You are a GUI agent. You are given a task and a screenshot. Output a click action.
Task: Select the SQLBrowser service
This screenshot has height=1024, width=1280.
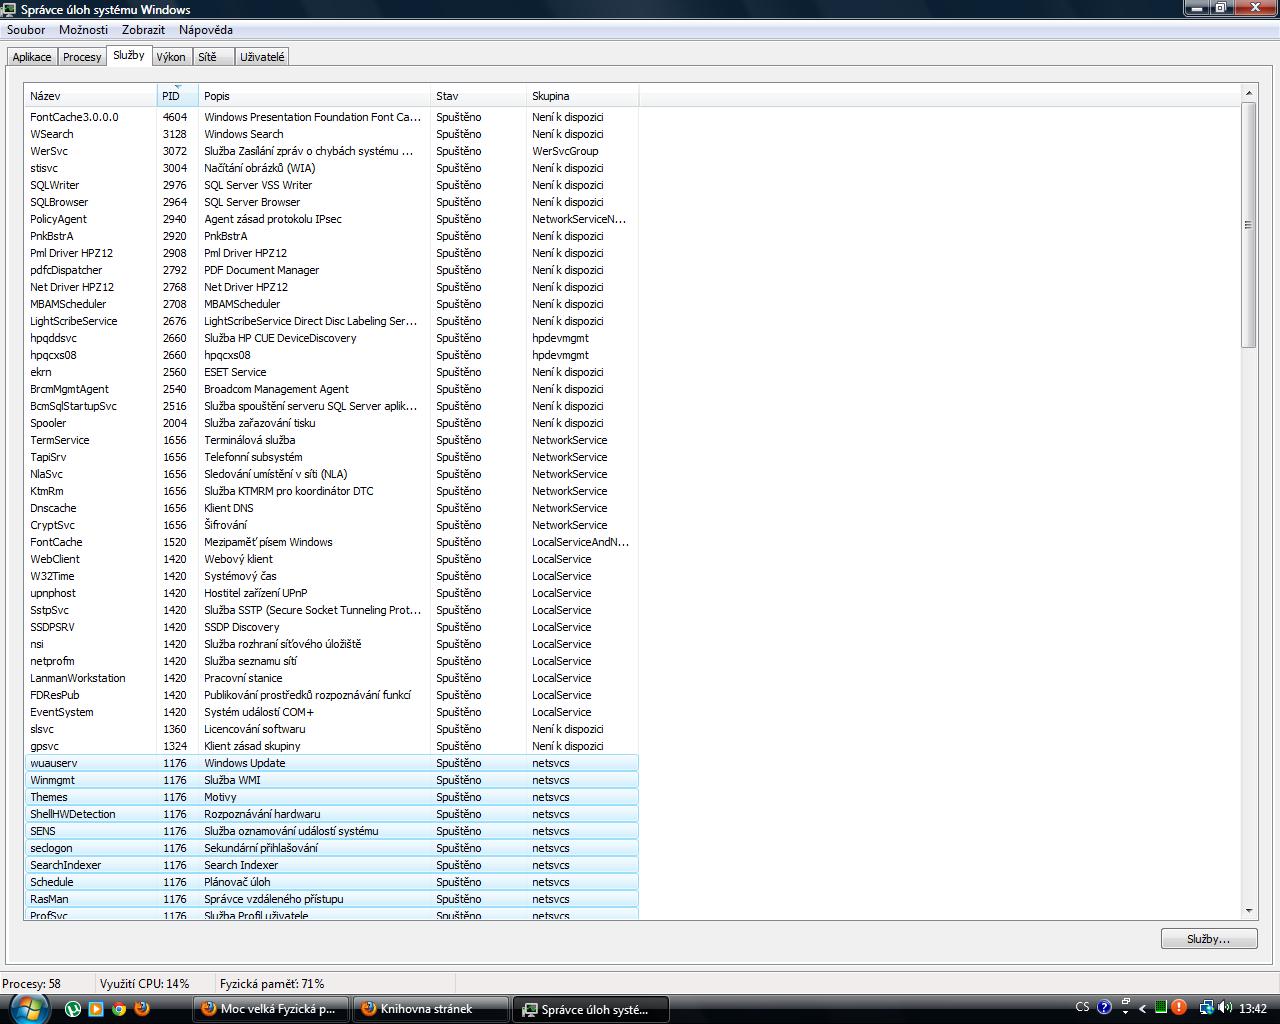(331, 202)
